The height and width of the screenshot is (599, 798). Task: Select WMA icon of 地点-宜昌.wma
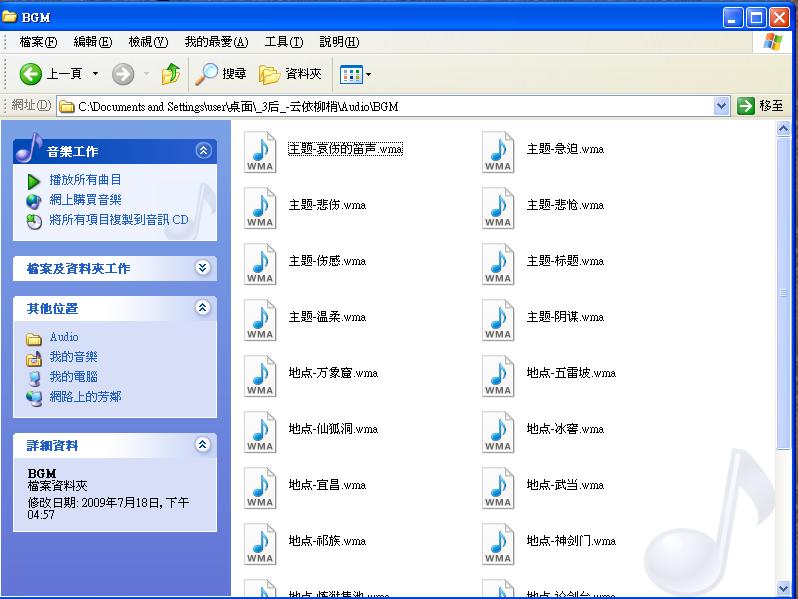pos(260,488)
